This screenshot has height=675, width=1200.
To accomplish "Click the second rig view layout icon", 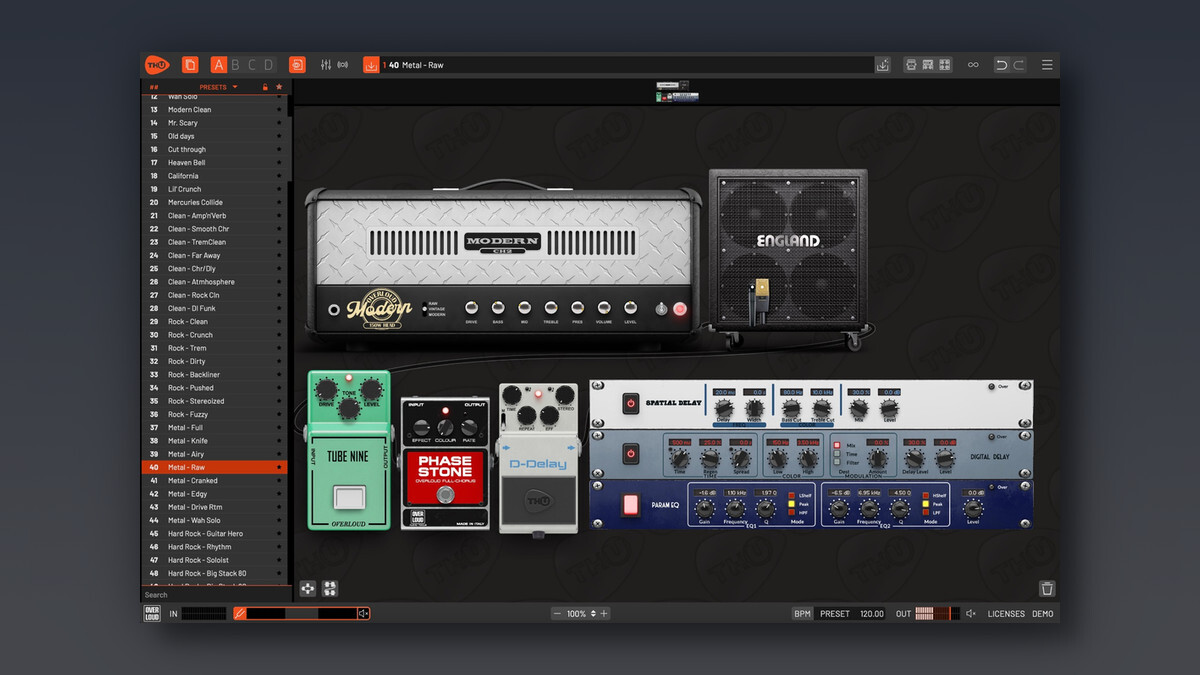I will [x=928, y=65].
